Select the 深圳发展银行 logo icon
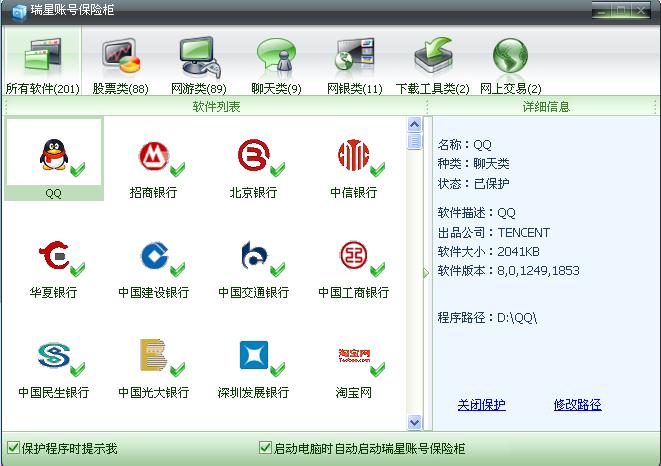Image resolution: width=661 pixels, height=466 pixels. pos(254,355)
